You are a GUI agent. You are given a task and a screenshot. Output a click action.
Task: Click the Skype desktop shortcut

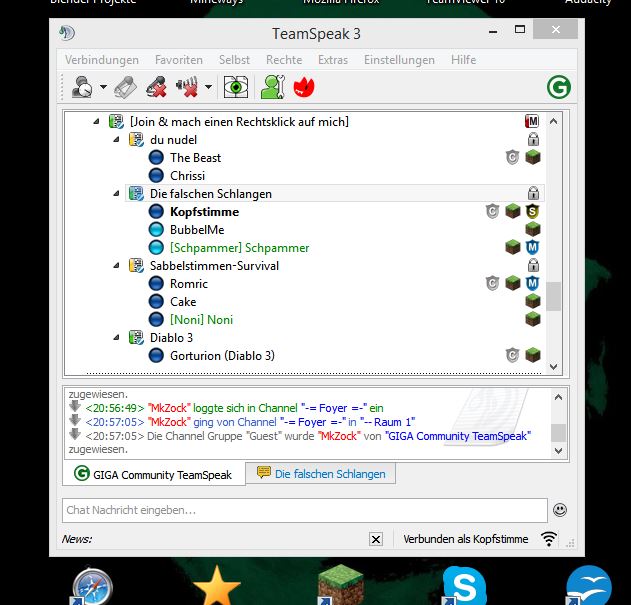pyautogui.click(x=462, y=585)
